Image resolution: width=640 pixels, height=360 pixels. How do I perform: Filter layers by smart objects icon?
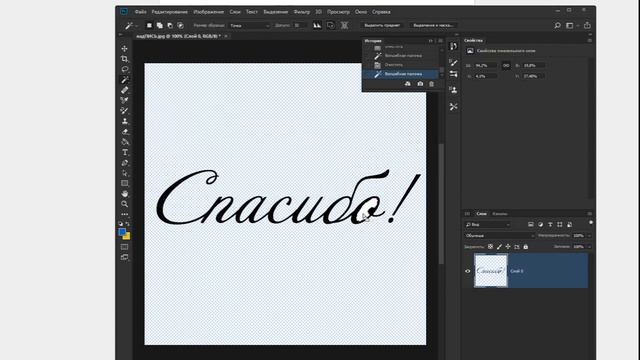click(569, 224)
